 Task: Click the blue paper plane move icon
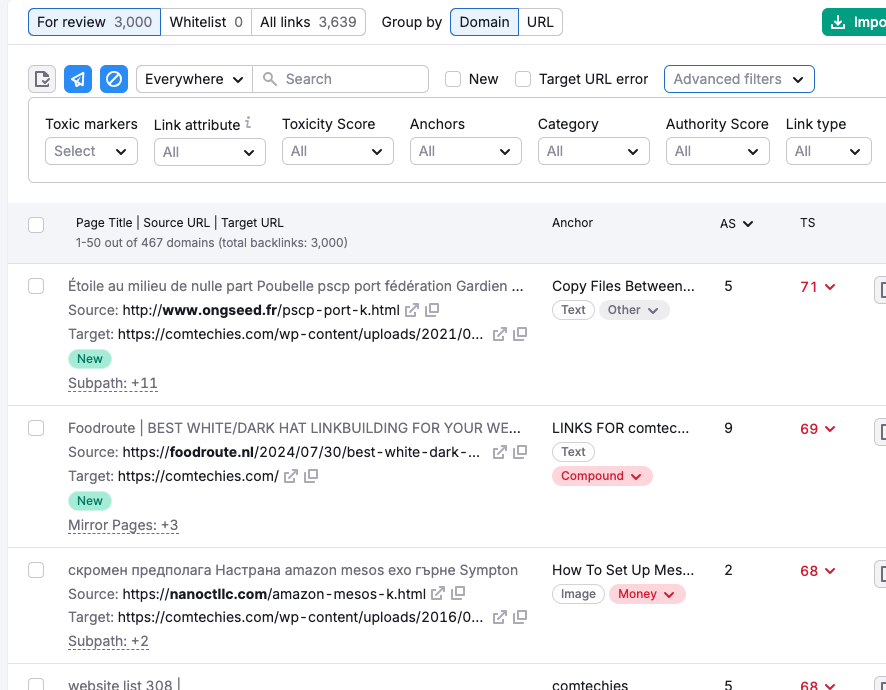[78, 78]
